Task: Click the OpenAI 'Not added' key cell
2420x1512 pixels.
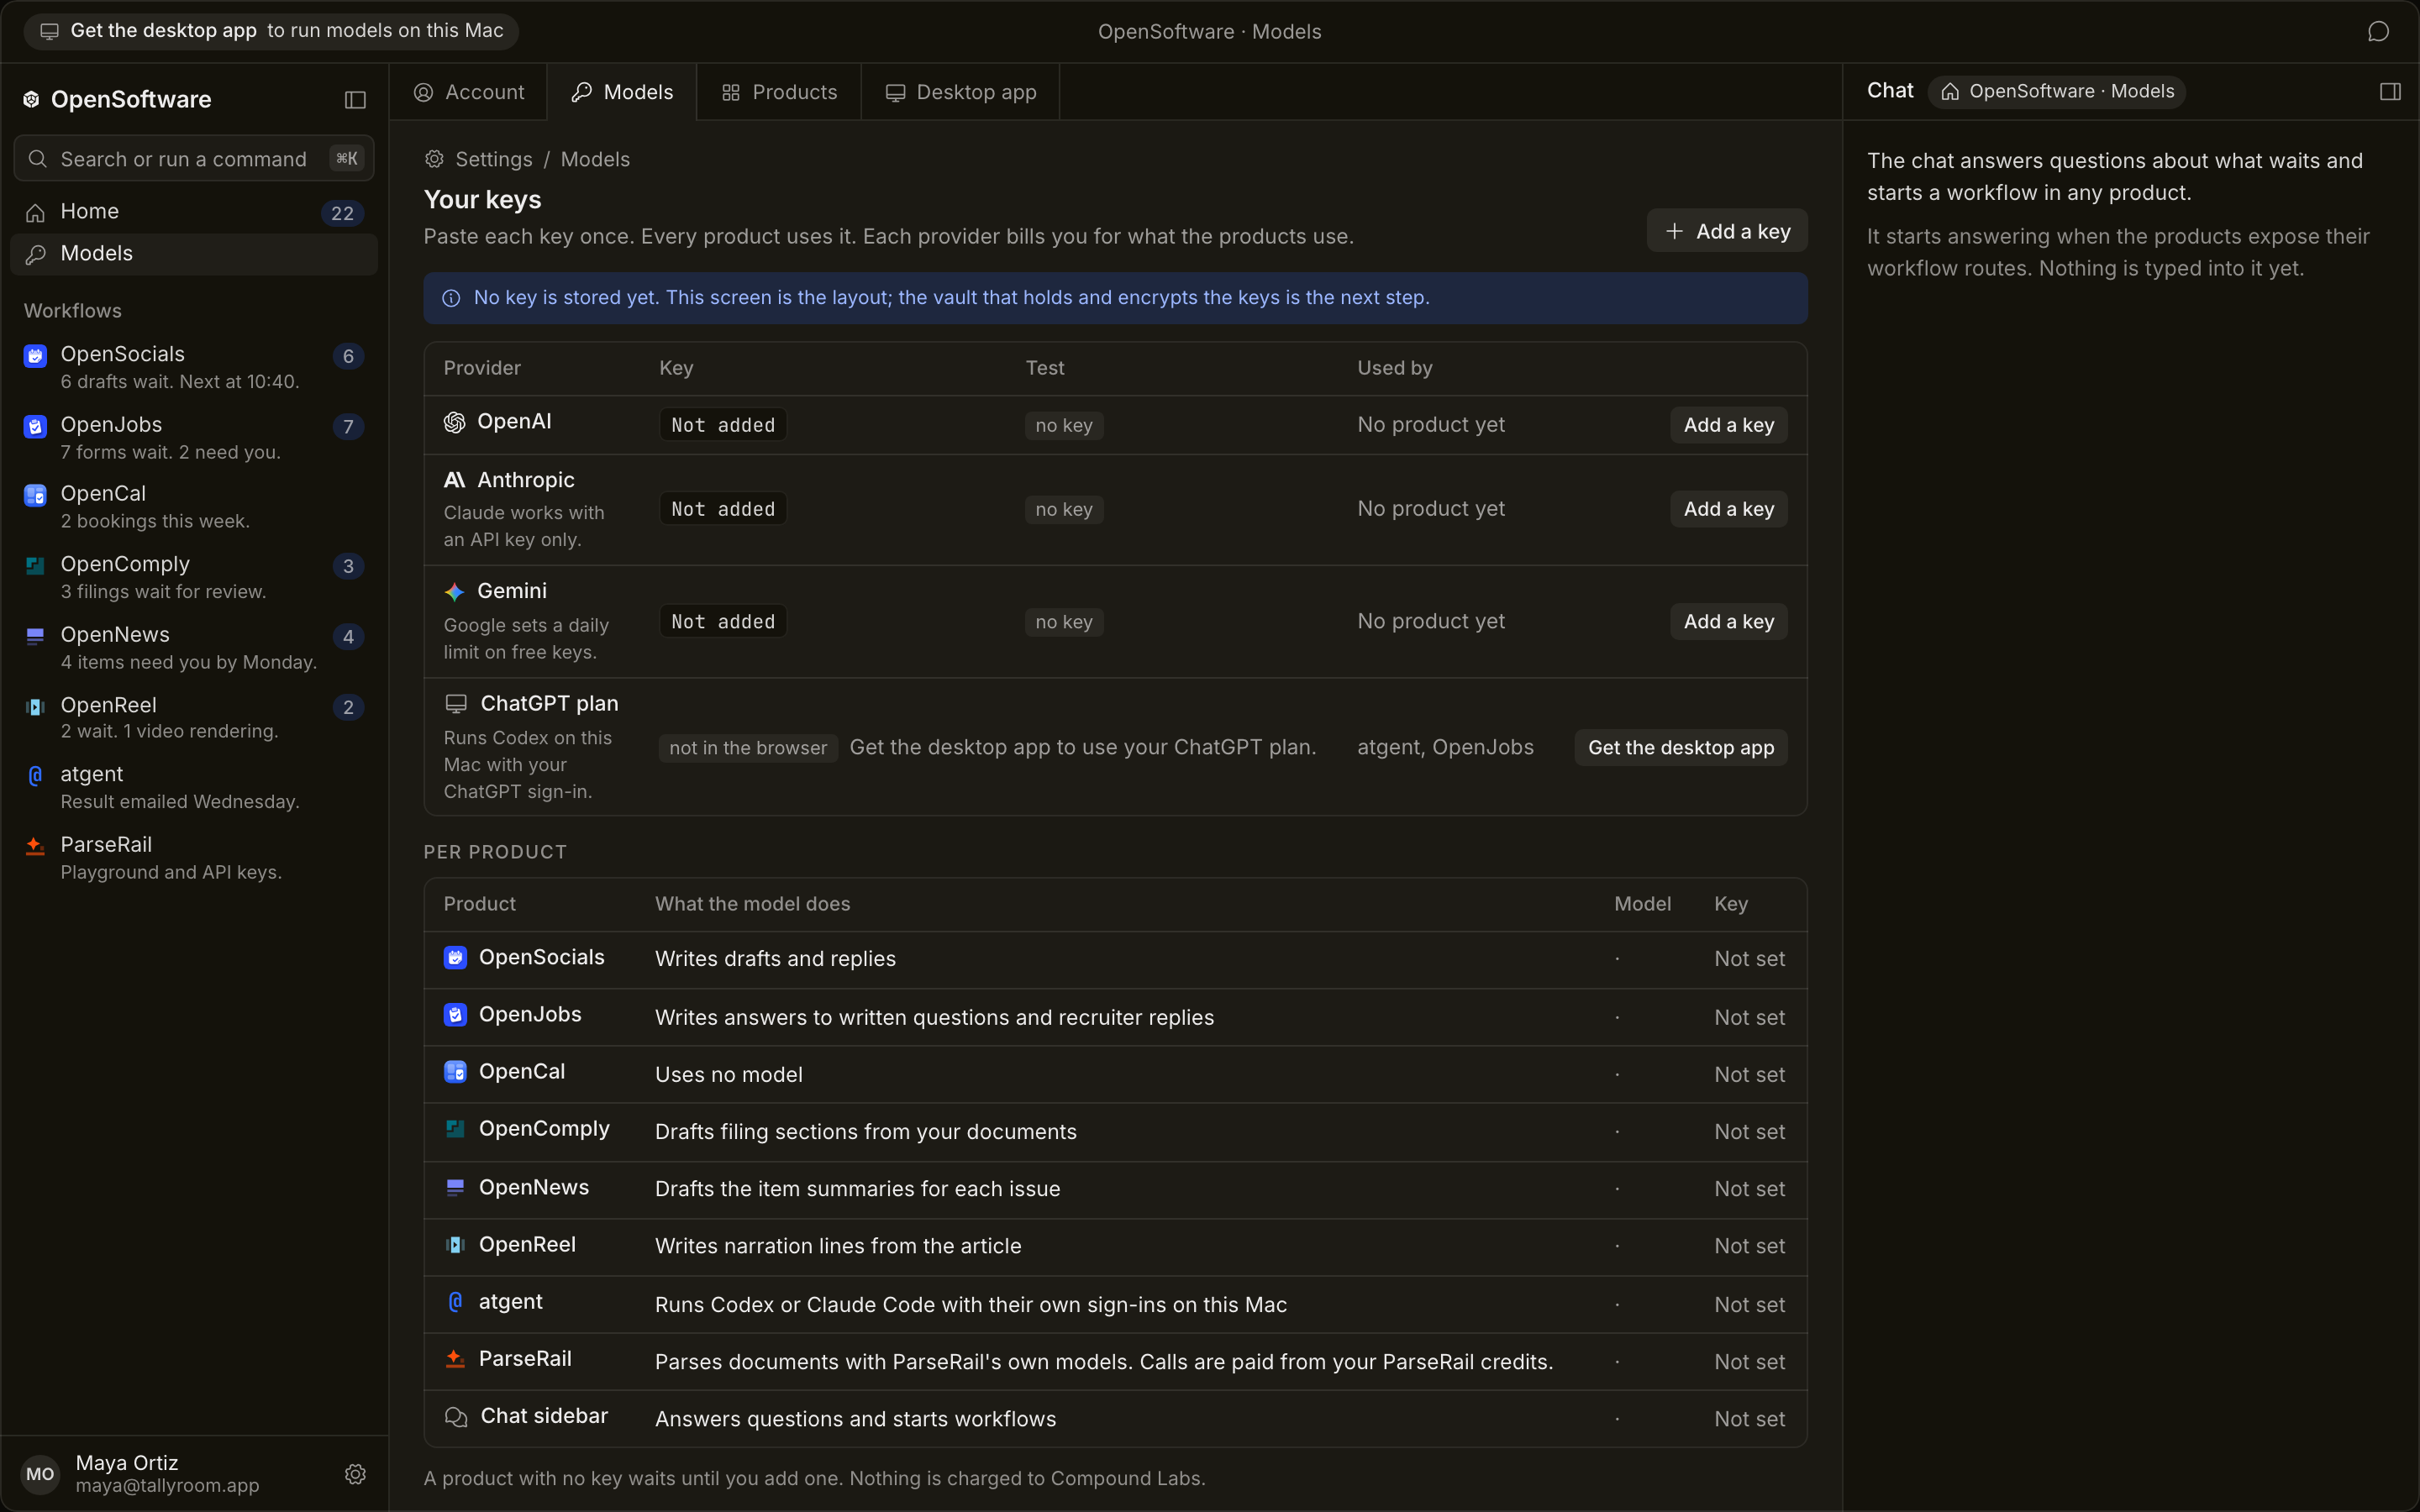Action: pos(723,425)
